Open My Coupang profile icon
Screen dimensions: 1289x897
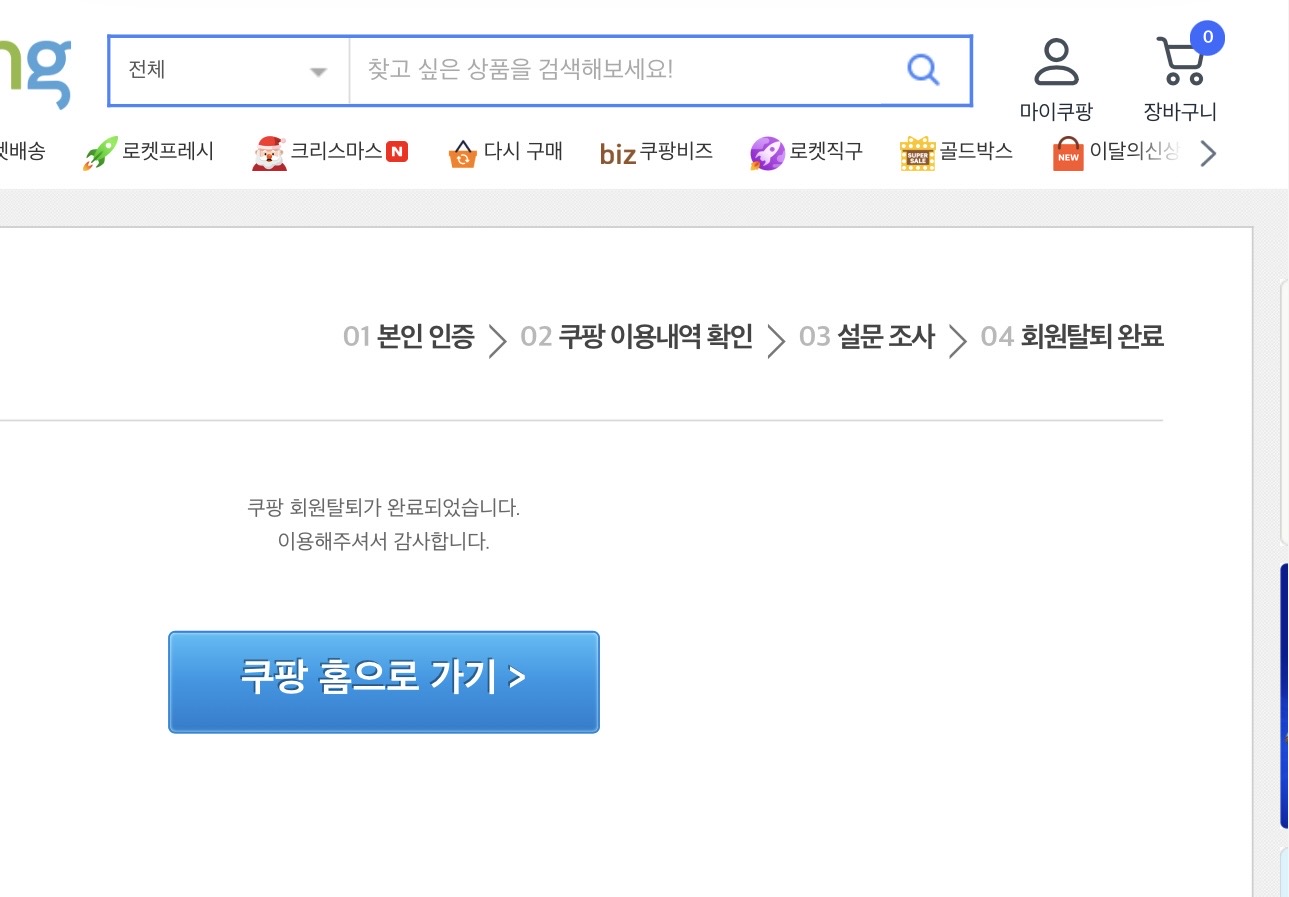(x=1056, y=62)
